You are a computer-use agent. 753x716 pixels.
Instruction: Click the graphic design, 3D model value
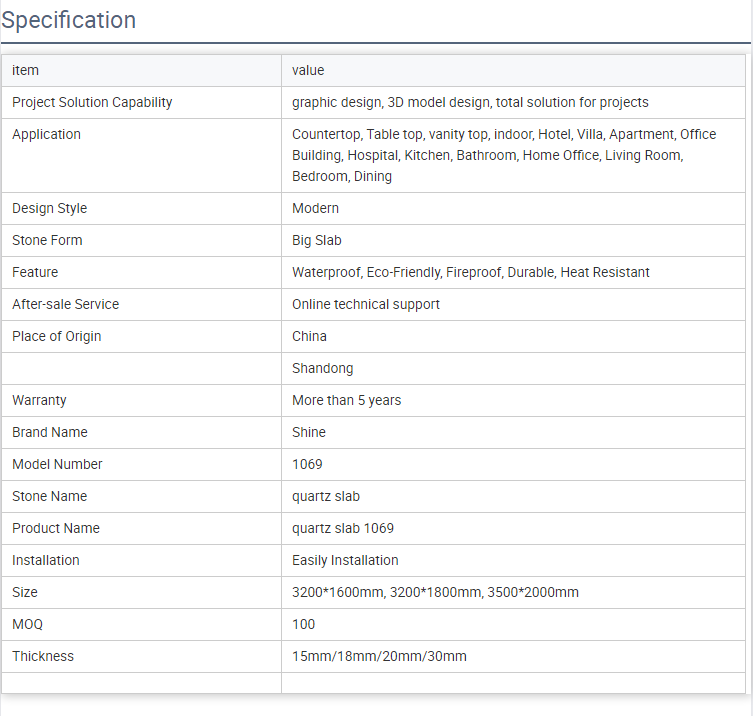[x=470, y=102]
